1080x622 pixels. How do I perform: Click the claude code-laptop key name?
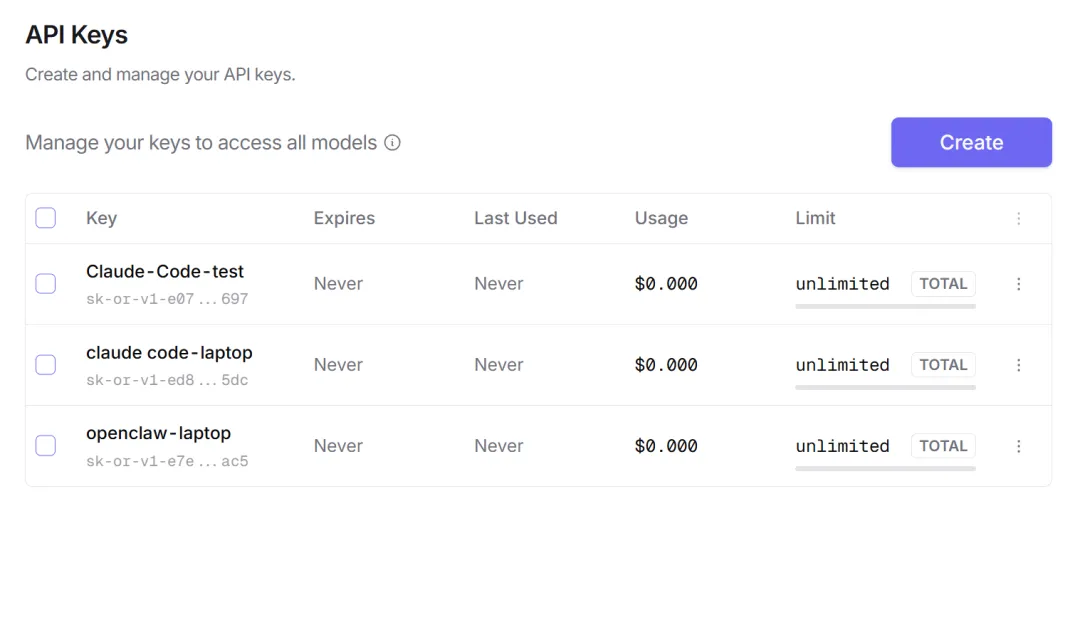(169, 353)
